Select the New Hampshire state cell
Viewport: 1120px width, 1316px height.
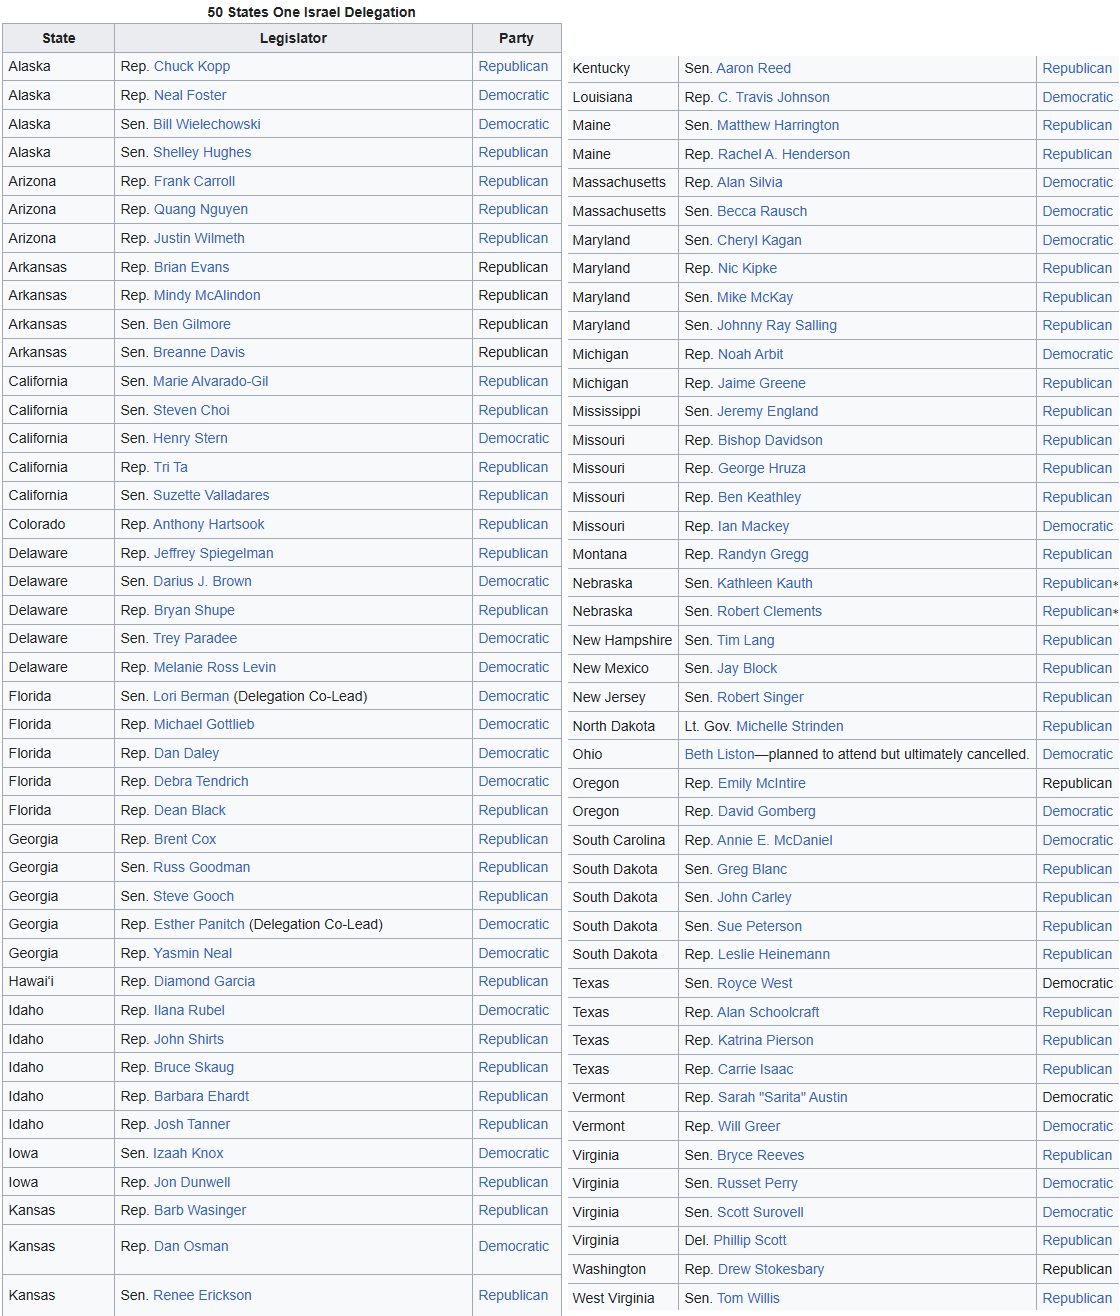[622, 640]
